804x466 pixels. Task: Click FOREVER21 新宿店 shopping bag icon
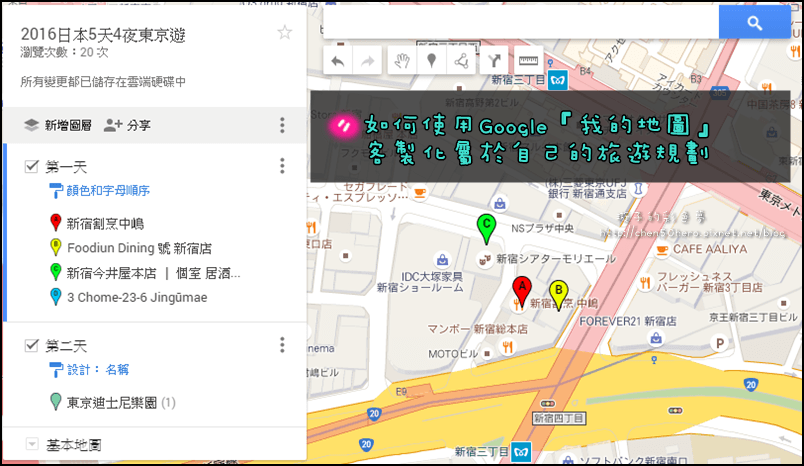[x=655, y=338]
